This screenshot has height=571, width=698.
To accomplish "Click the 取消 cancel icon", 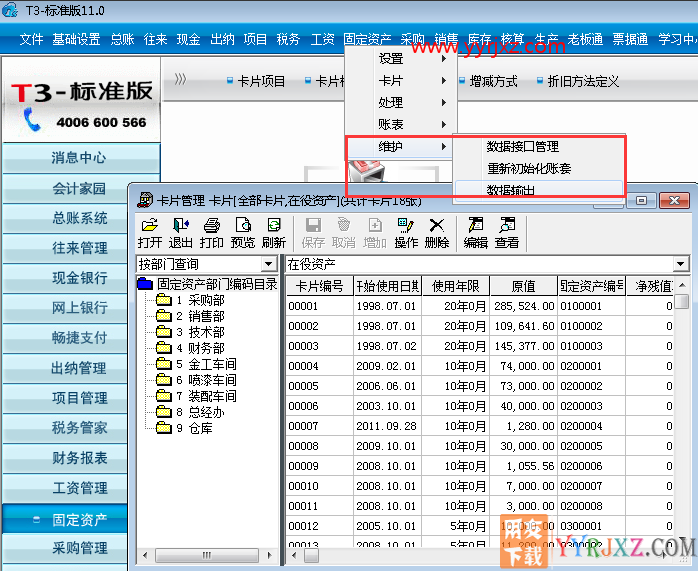I will (344, 233).
